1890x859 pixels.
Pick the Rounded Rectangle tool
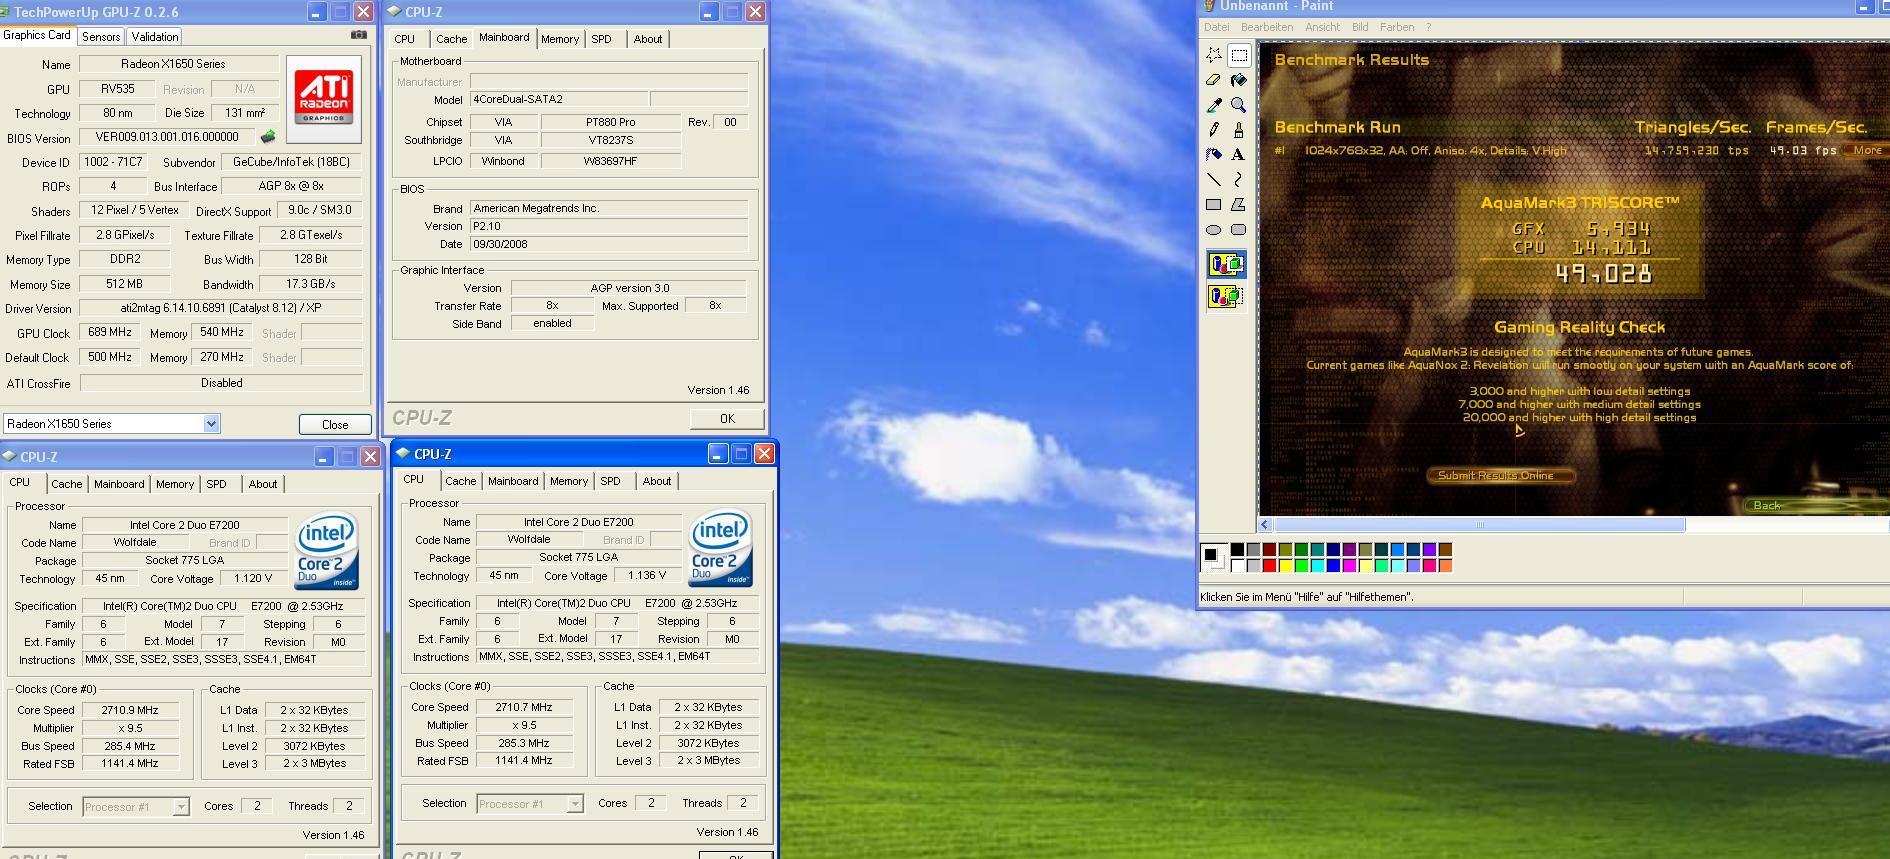[1239, 230]
